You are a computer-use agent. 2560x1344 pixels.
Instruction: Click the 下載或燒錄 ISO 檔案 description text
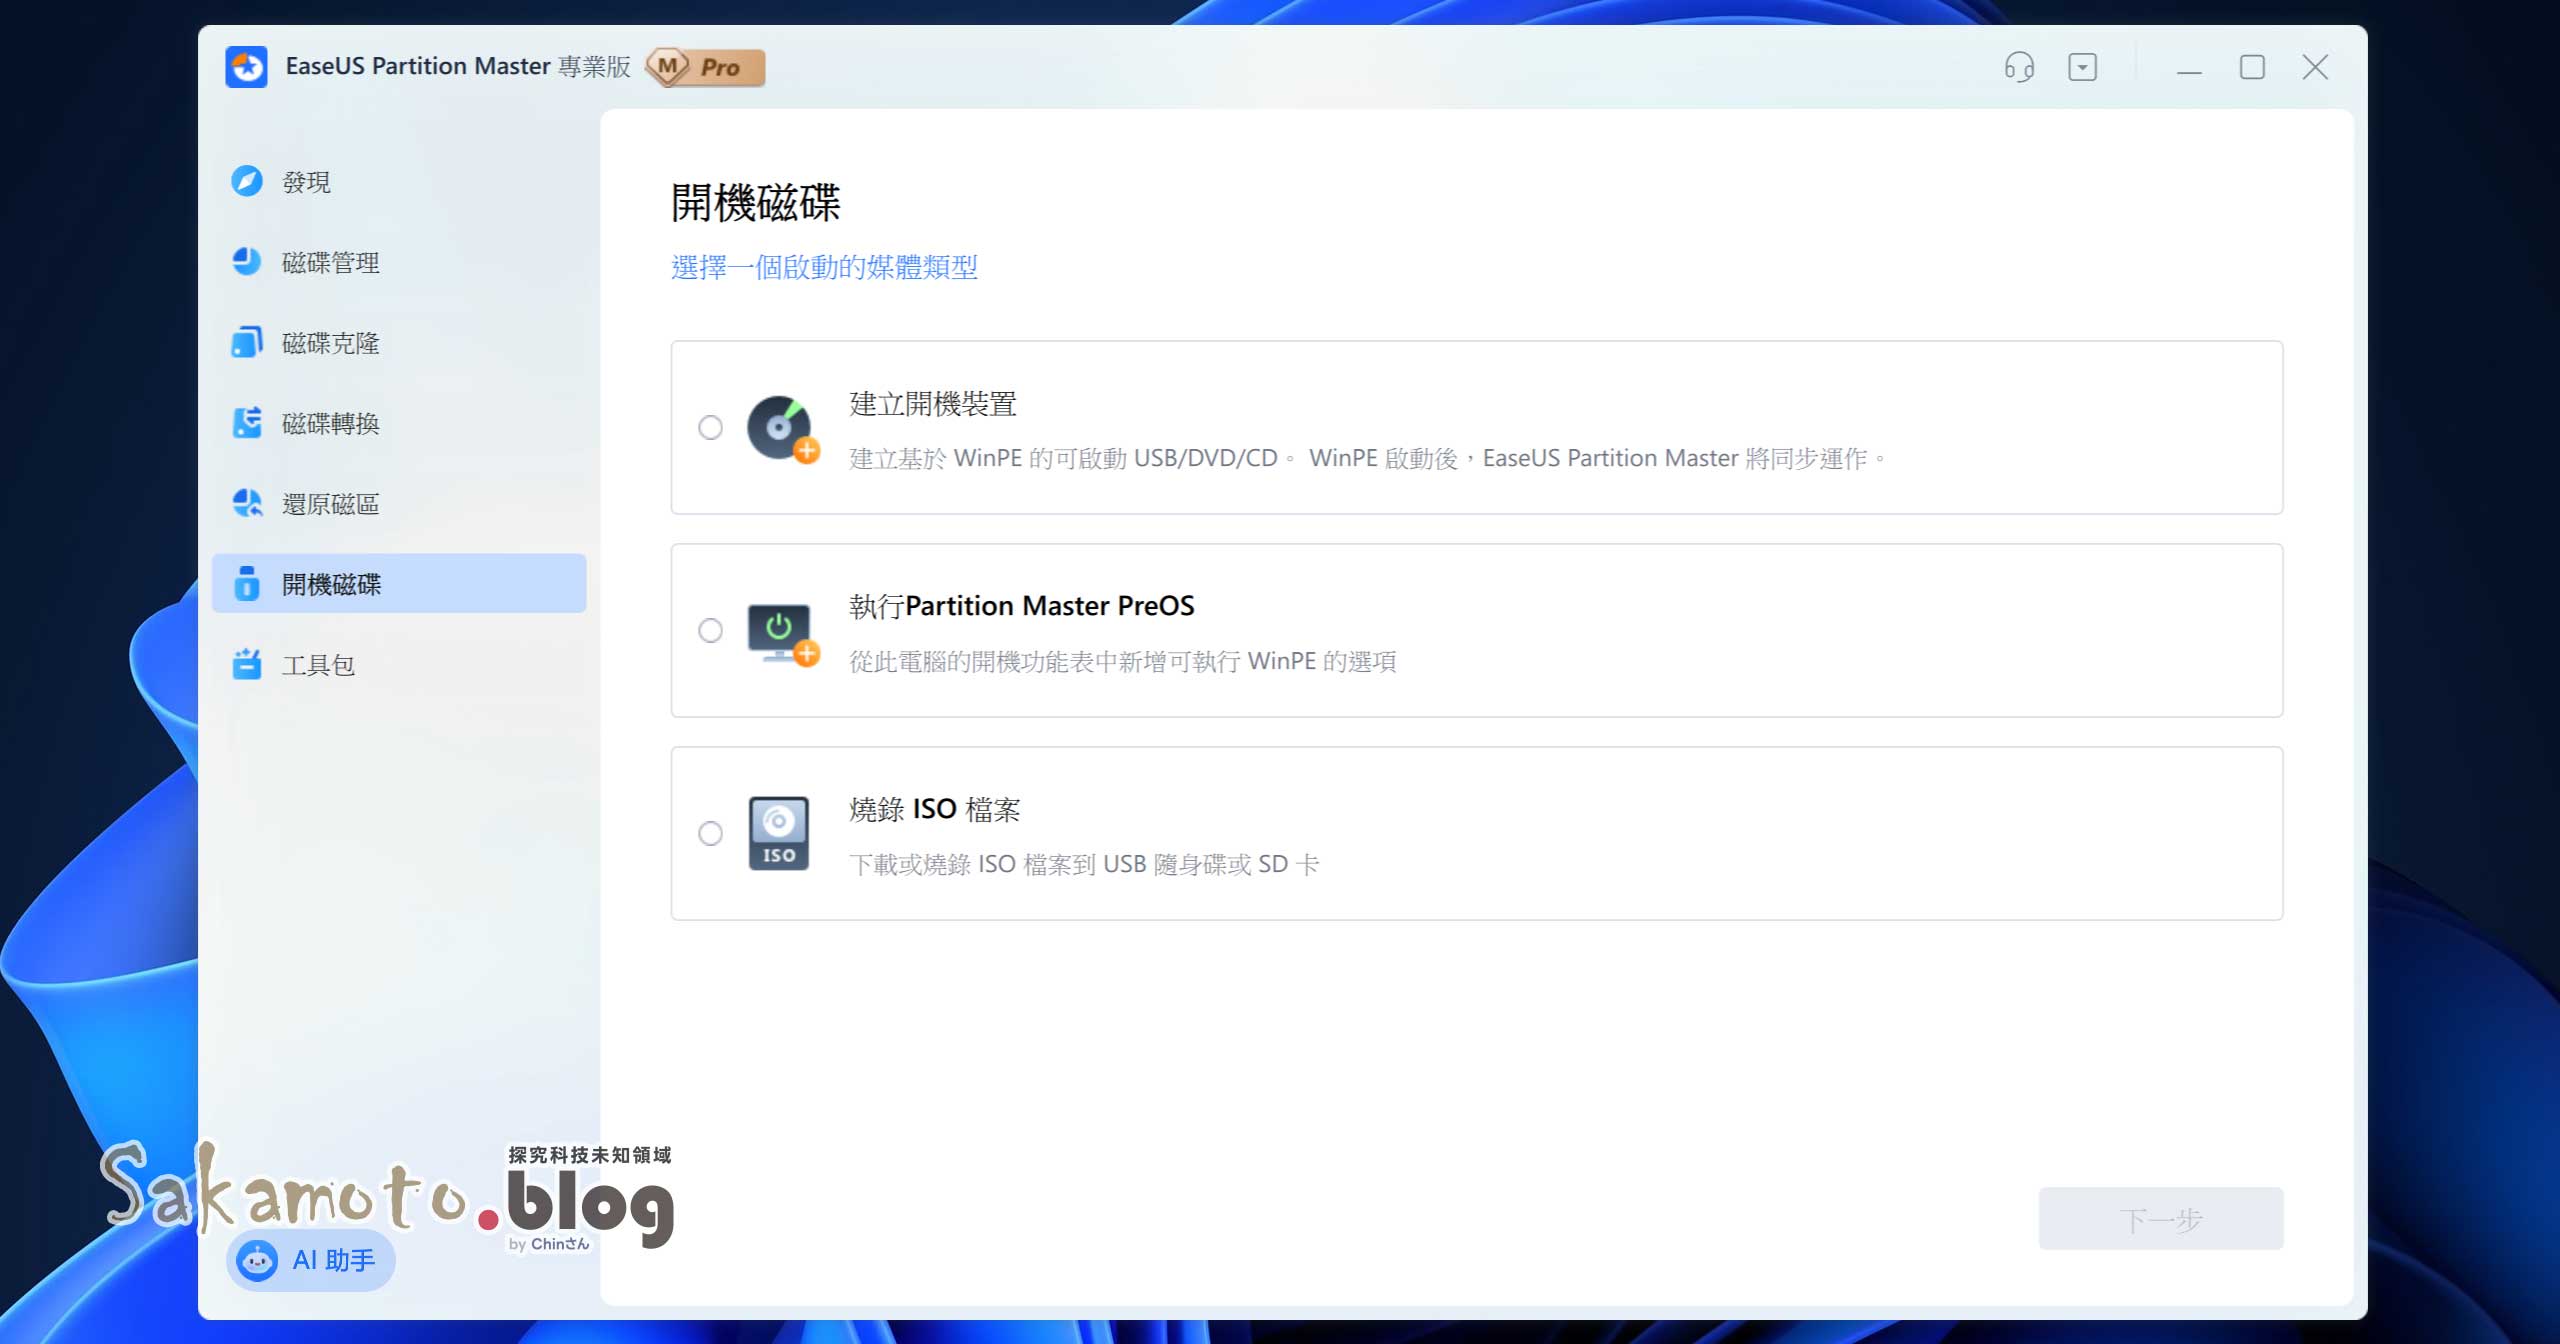point(1084,864)
